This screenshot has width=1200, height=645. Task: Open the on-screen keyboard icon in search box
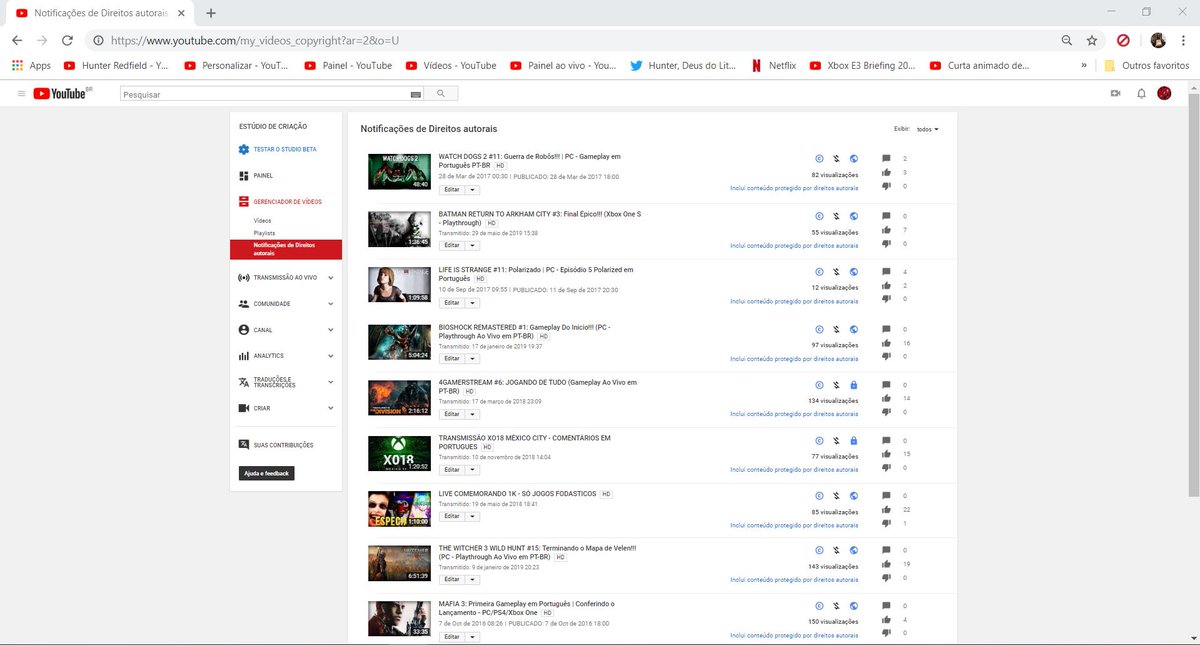click(x=416, y=94)
